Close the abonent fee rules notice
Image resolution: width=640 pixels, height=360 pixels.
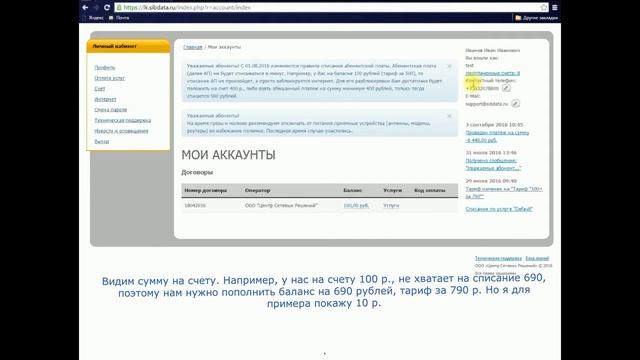click(449, 66)
